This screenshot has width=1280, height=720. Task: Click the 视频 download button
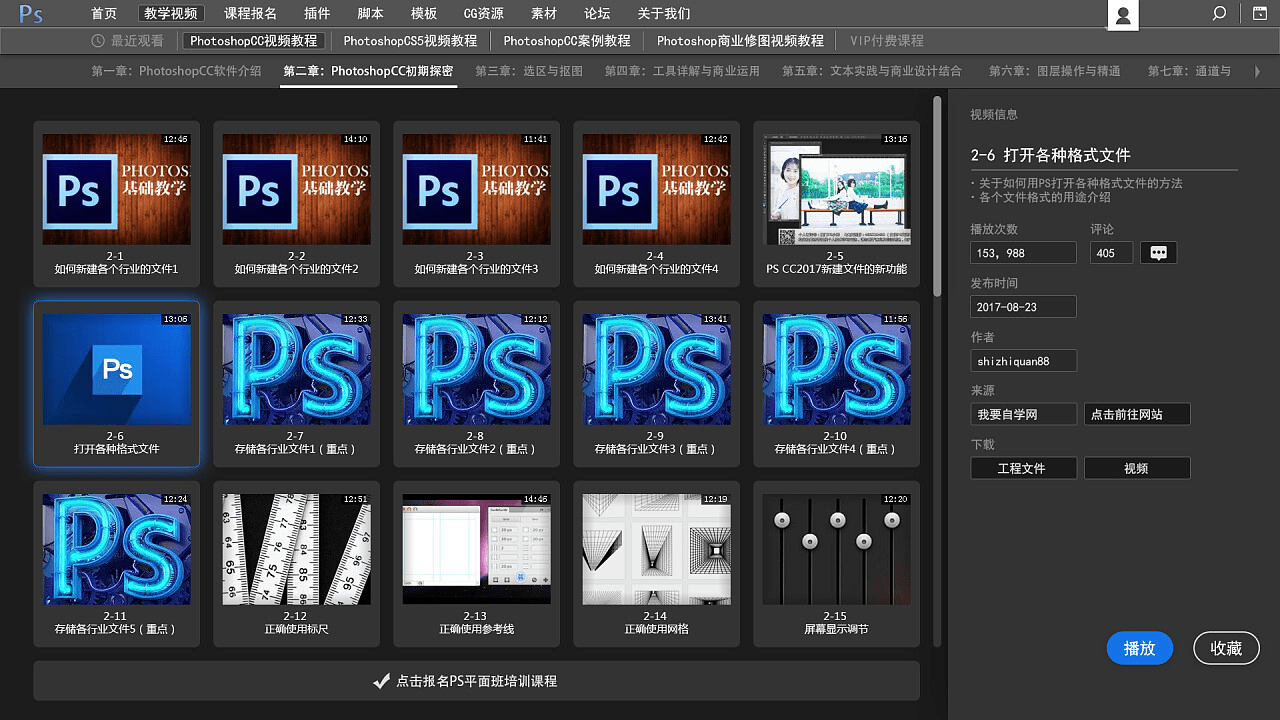click(x=1137, y=468)
